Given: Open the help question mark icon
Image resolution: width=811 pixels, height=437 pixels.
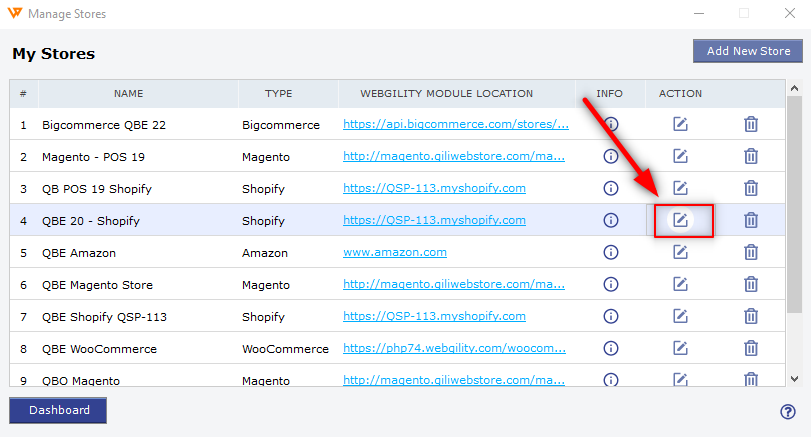Looking at the screenshot, I should (787, 412).
